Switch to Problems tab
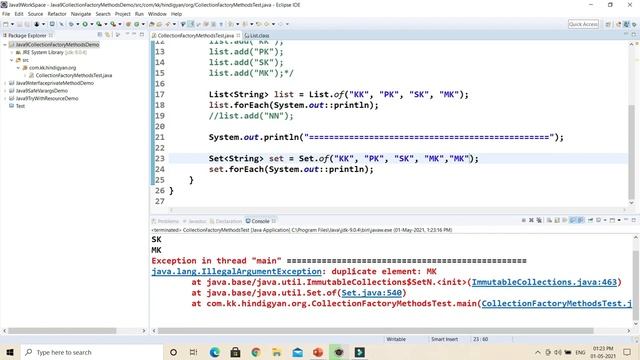This screenshot has height=360, width=640. (x=165, y=221)
